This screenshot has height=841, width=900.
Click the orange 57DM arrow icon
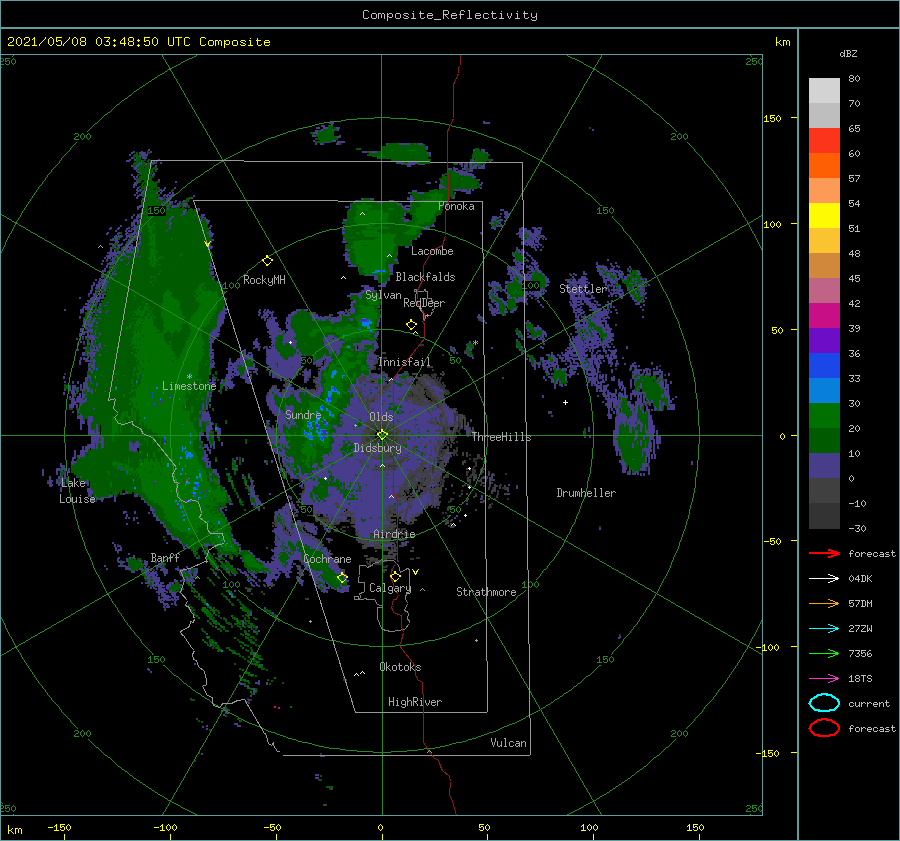coord(824,603)
